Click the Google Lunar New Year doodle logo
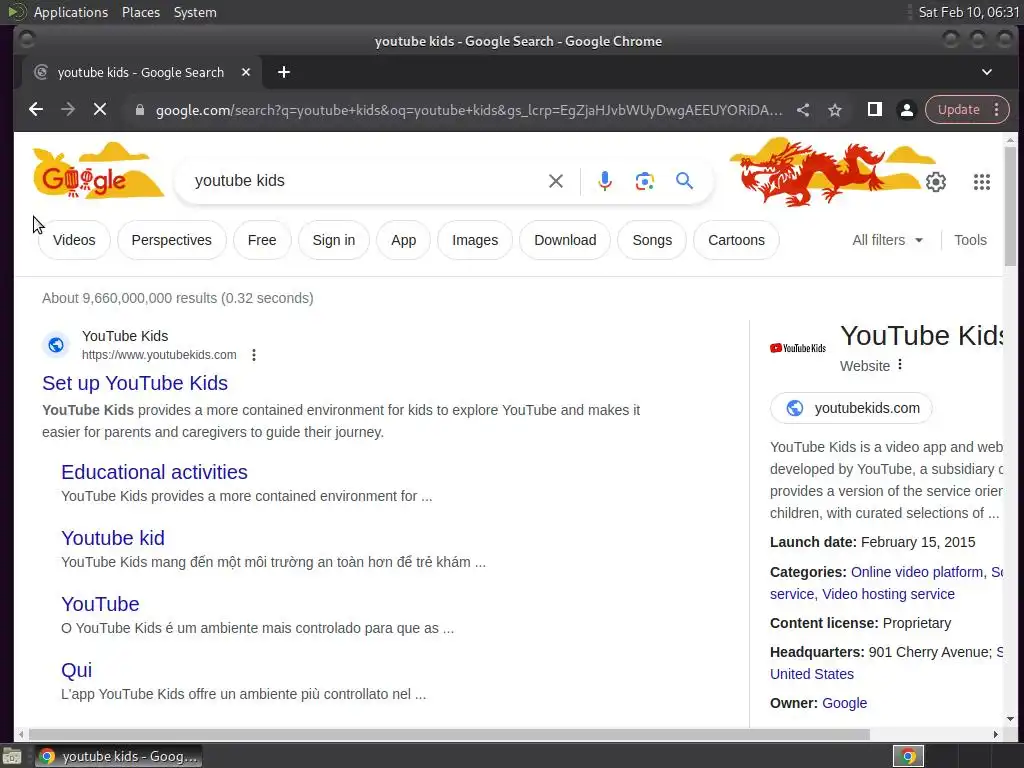The image size is (1024, 768). tap(97, 172)
